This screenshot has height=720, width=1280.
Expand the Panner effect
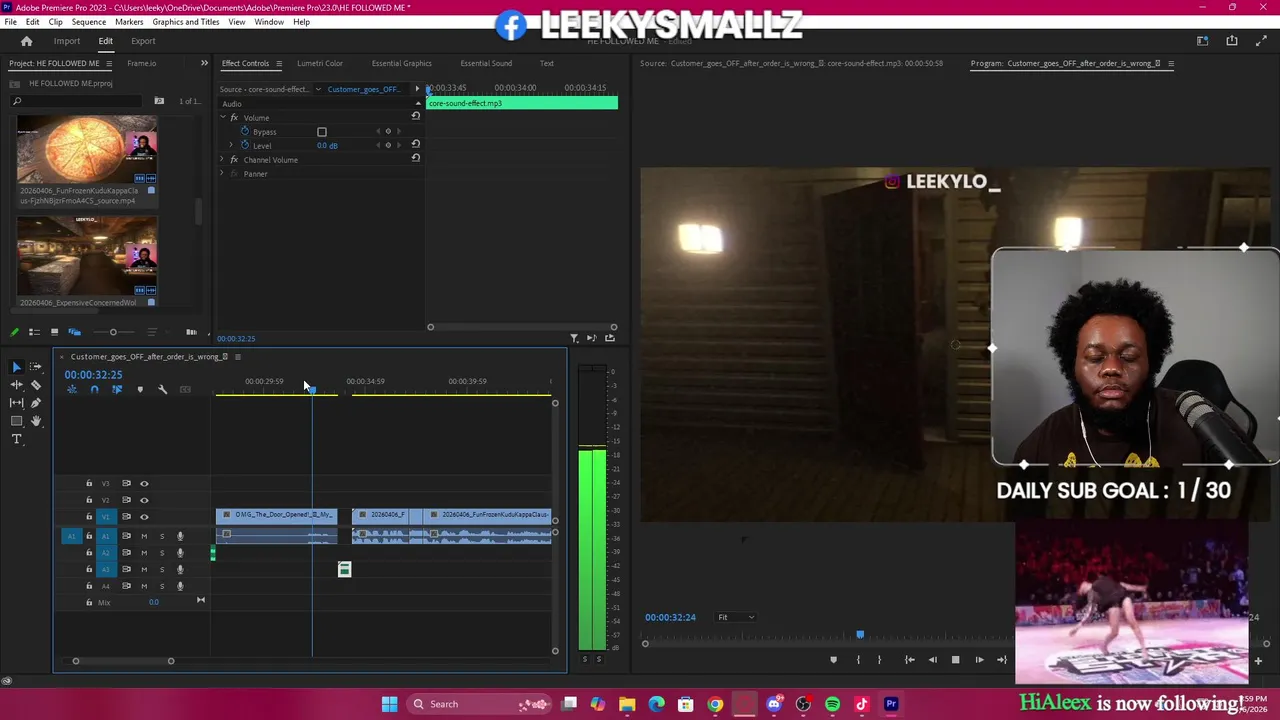click(223, 174)
